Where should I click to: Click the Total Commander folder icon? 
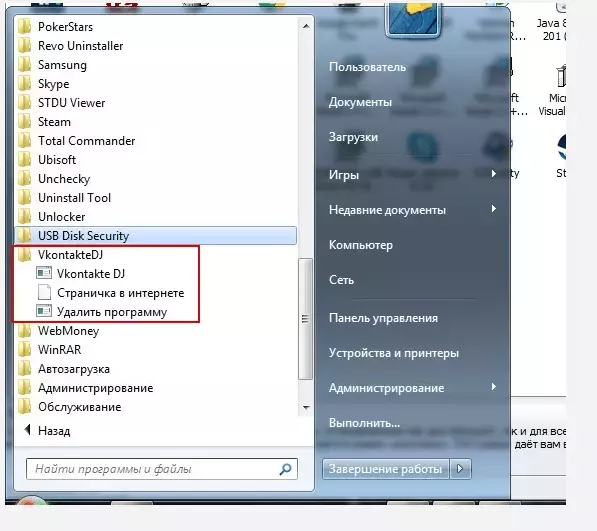click(x=25, y=141)
